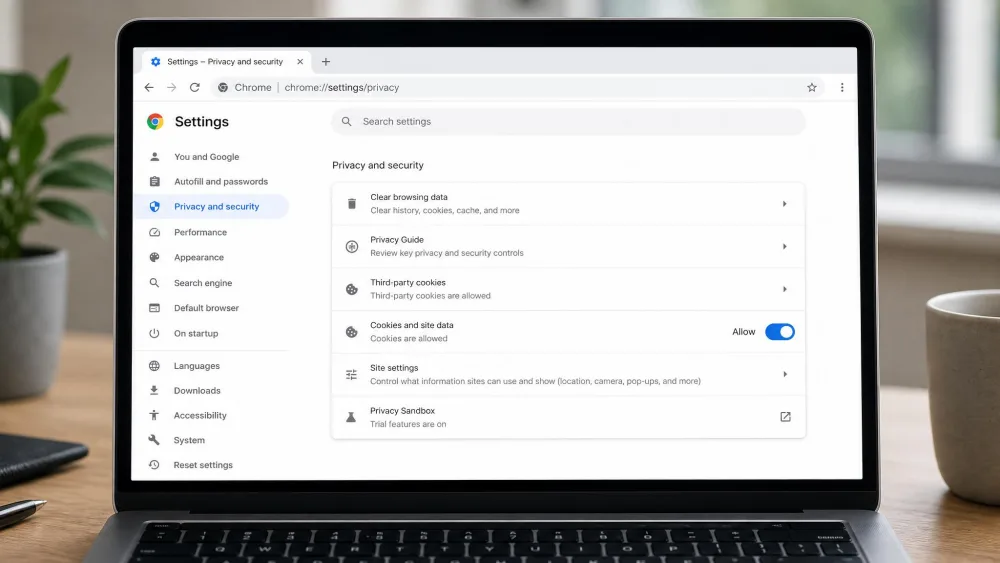Click the Reset settings history icon
This screenshot has height=563, width=1000.
click(x=154, y=465)
